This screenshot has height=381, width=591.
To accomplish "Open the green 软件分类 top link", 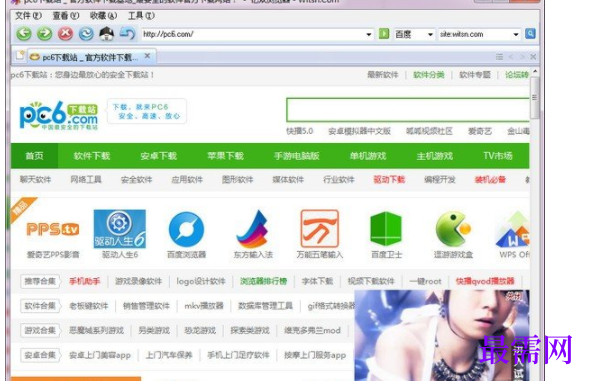I will coord(429,75).
